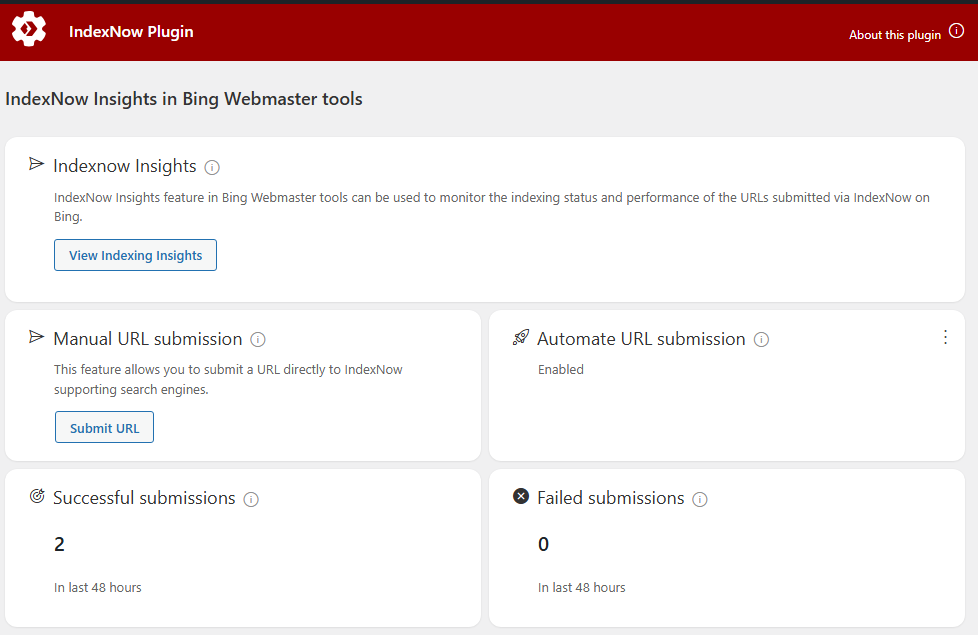The width and height of the screenshot is (978, 635).
Task: Click info icon beside Indexnow Insights heading
Action: (x=212, y=167)
